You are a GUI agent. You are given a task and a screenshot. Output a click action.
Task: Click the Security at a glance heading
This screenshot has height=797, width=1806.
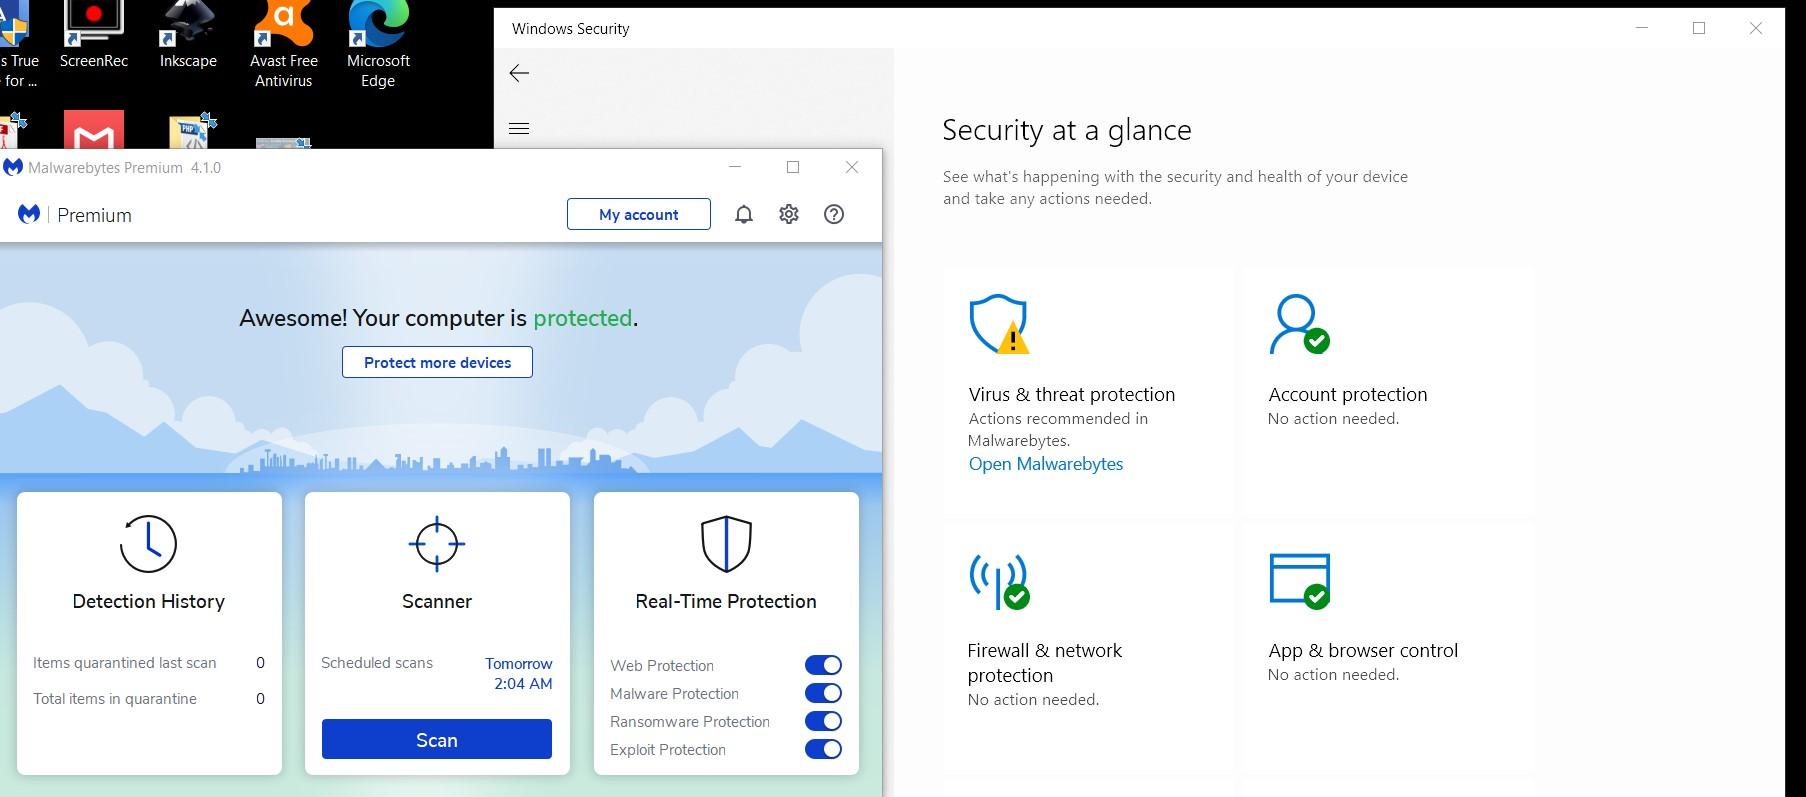pyautogui.click(x=1067, y=130)
